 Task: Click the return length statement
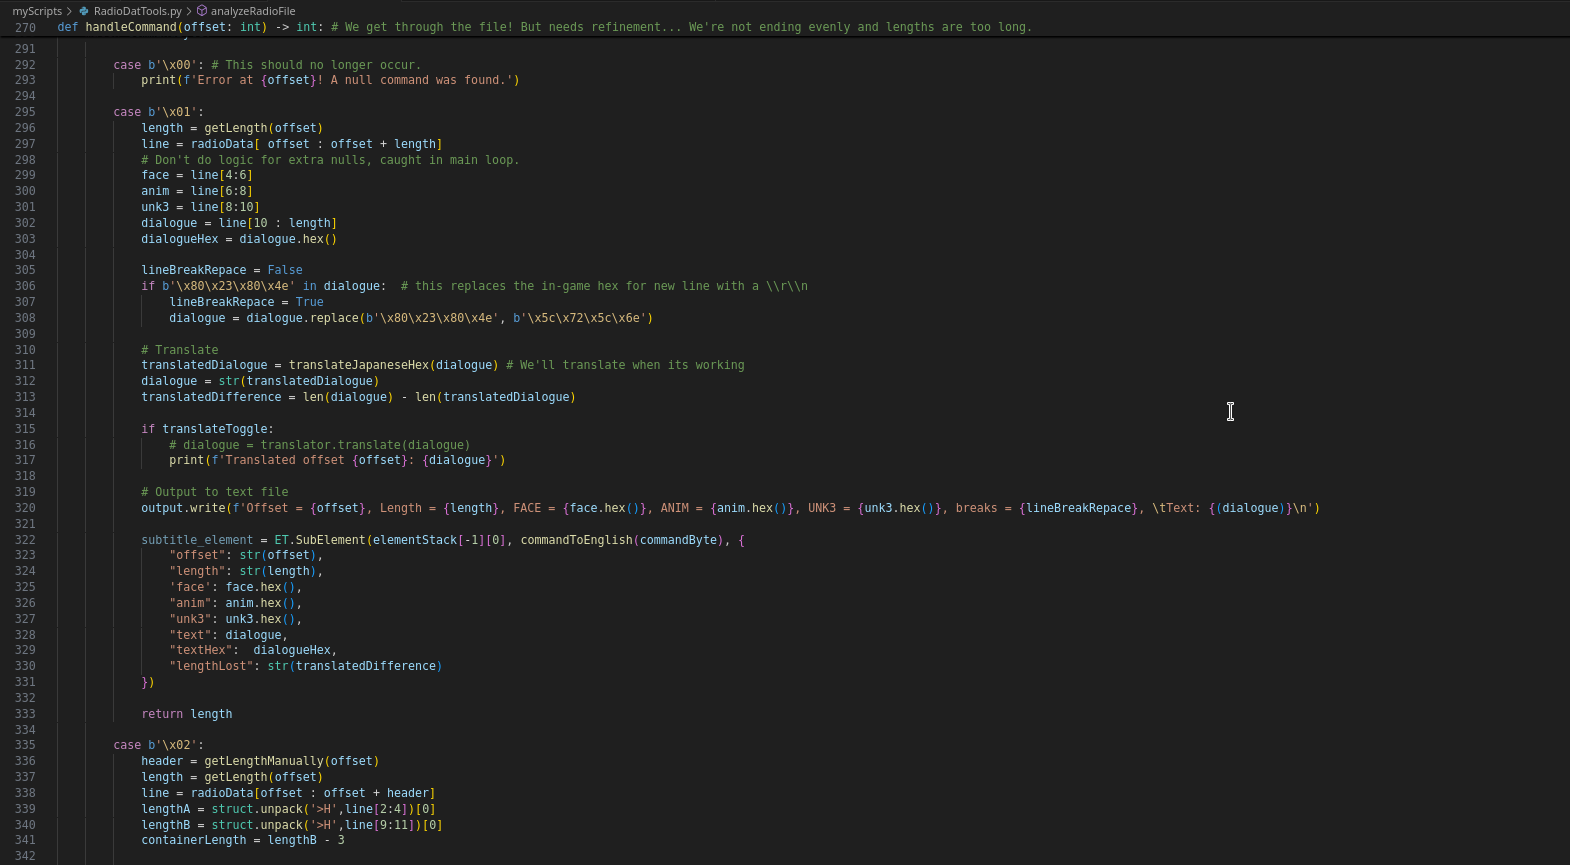pos(186,714)
